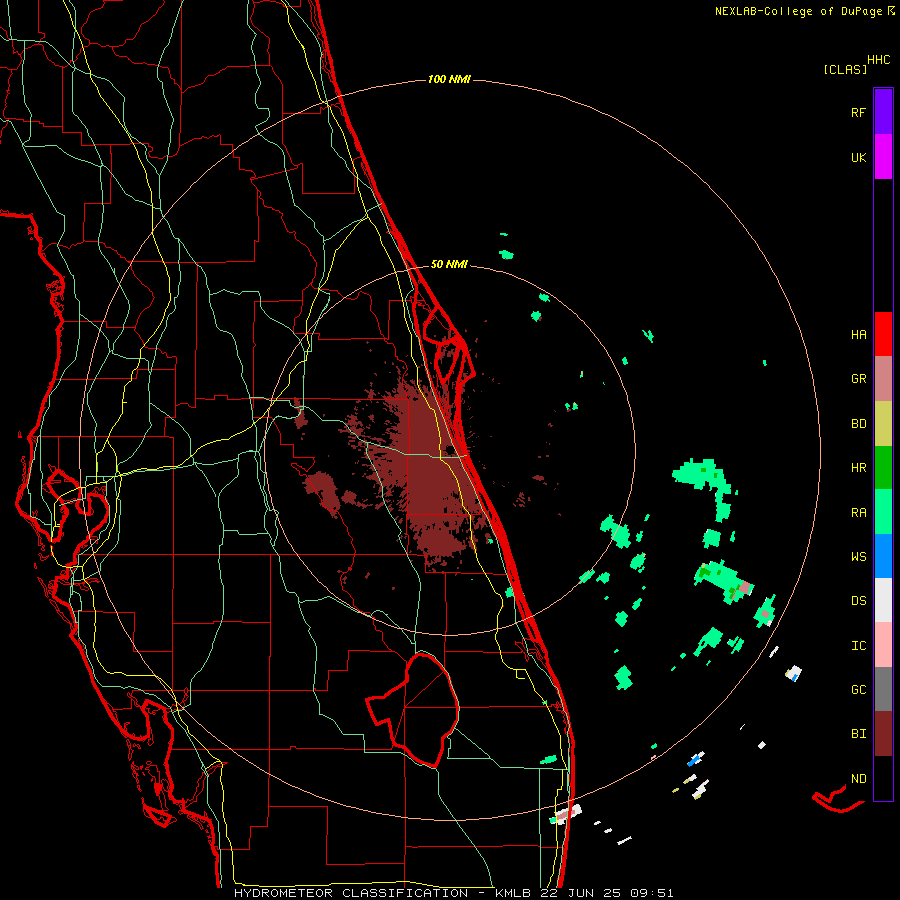Click the NEXLAB-College of DuPage credit text
The height and width of the screenshot is (900, 900).
pos(798,11)
